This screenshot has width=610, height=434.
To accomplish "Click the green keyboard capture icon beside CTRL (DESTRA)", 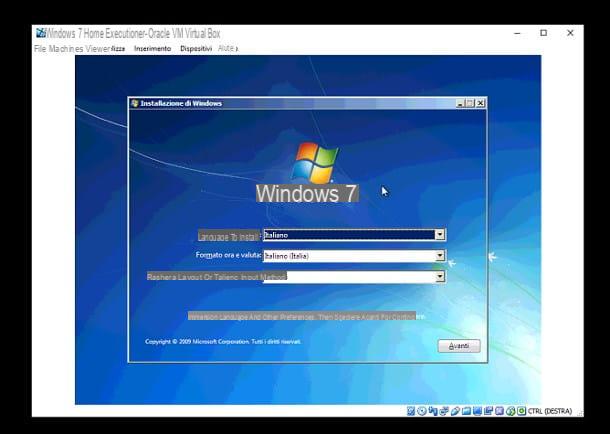I will (522, 411).
